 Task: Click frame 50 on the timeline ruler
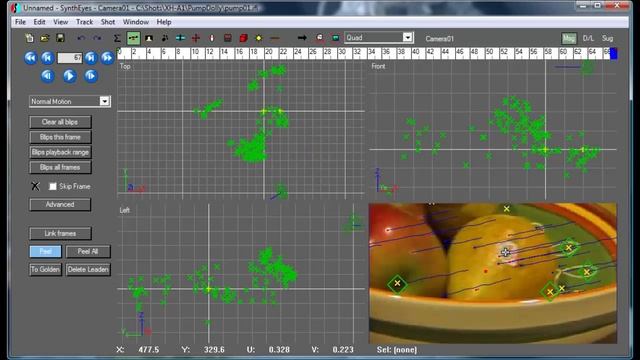pyautogui.click(x=489, y=53)
